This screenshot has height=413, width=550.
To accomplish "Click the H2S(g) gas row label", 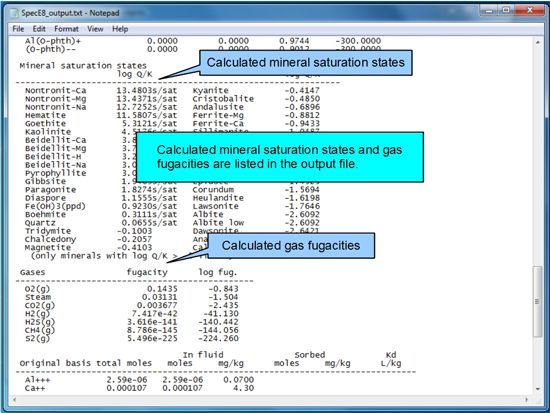I will pos(40,322).
